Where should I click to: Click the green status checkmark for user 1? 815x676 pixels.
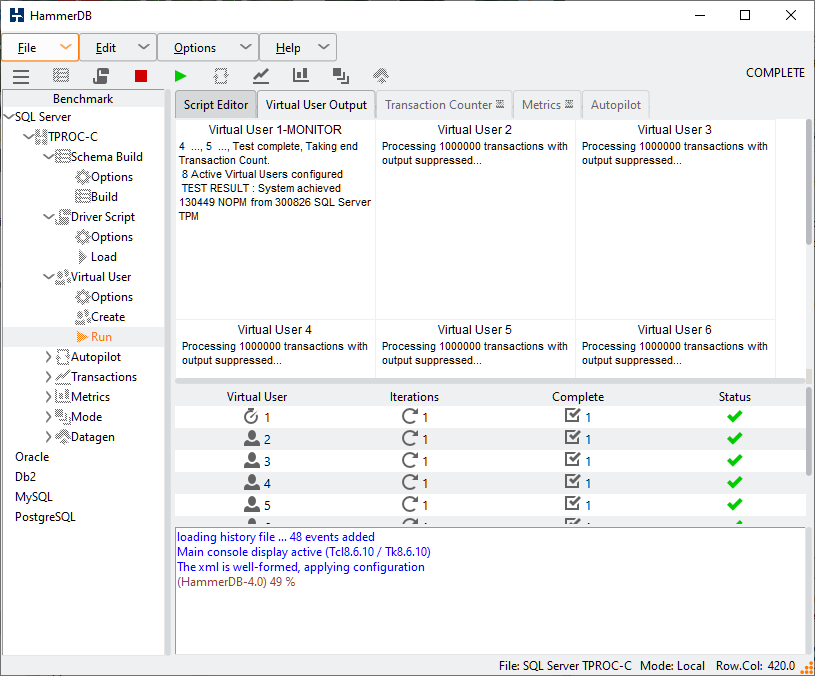[734, 416]
